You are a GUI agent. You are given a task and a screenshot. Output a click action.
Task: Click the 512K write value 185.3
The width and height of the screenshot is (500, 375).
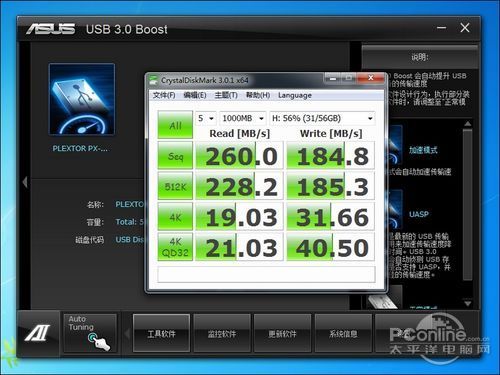[x=331, y=186]
